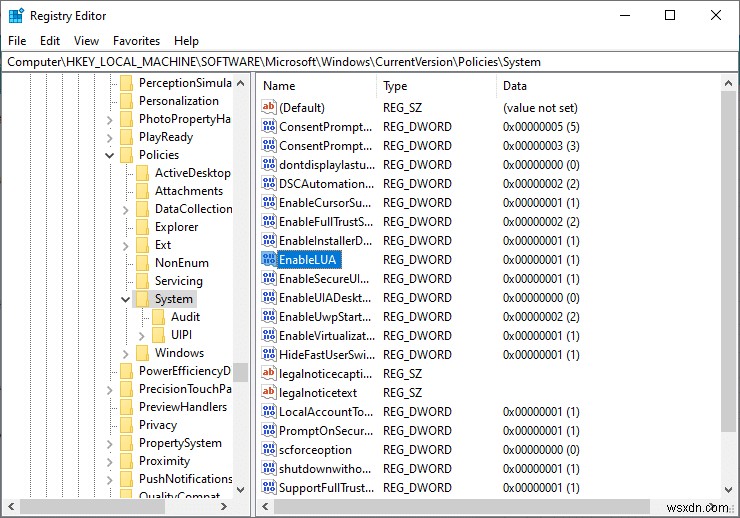Screen dimensions: 740x518
Task: Click the dontdisplaylastu... DWORD icon
Action: click(x=269, y=164)
